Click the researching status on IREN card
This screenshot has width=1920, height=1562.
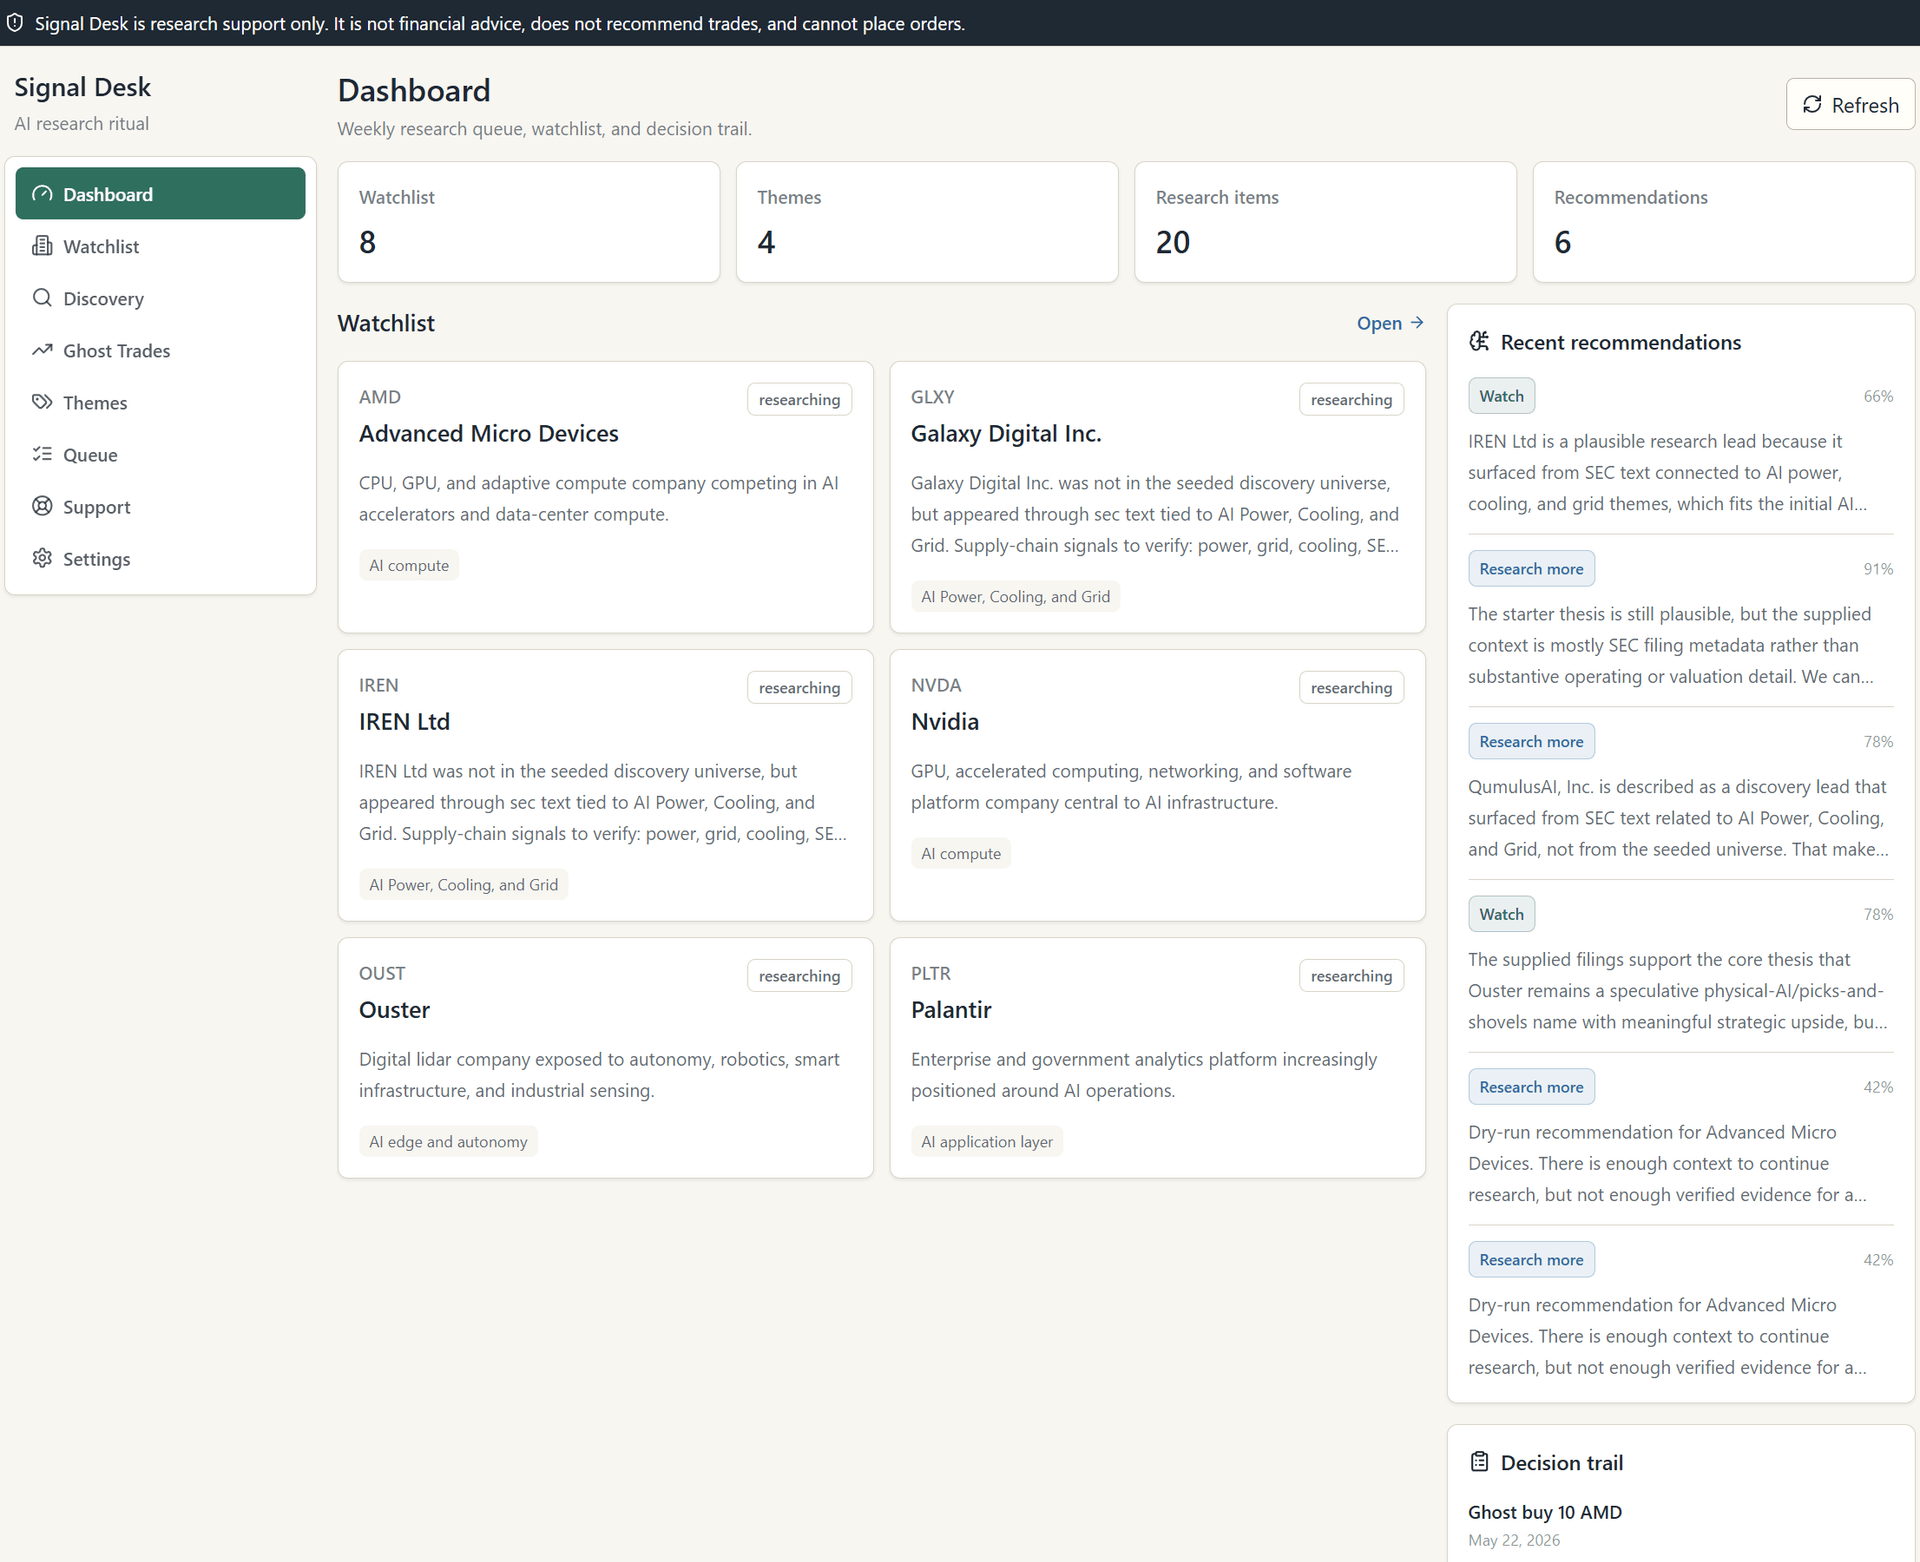pyautogui.click(x=799, y=687)
